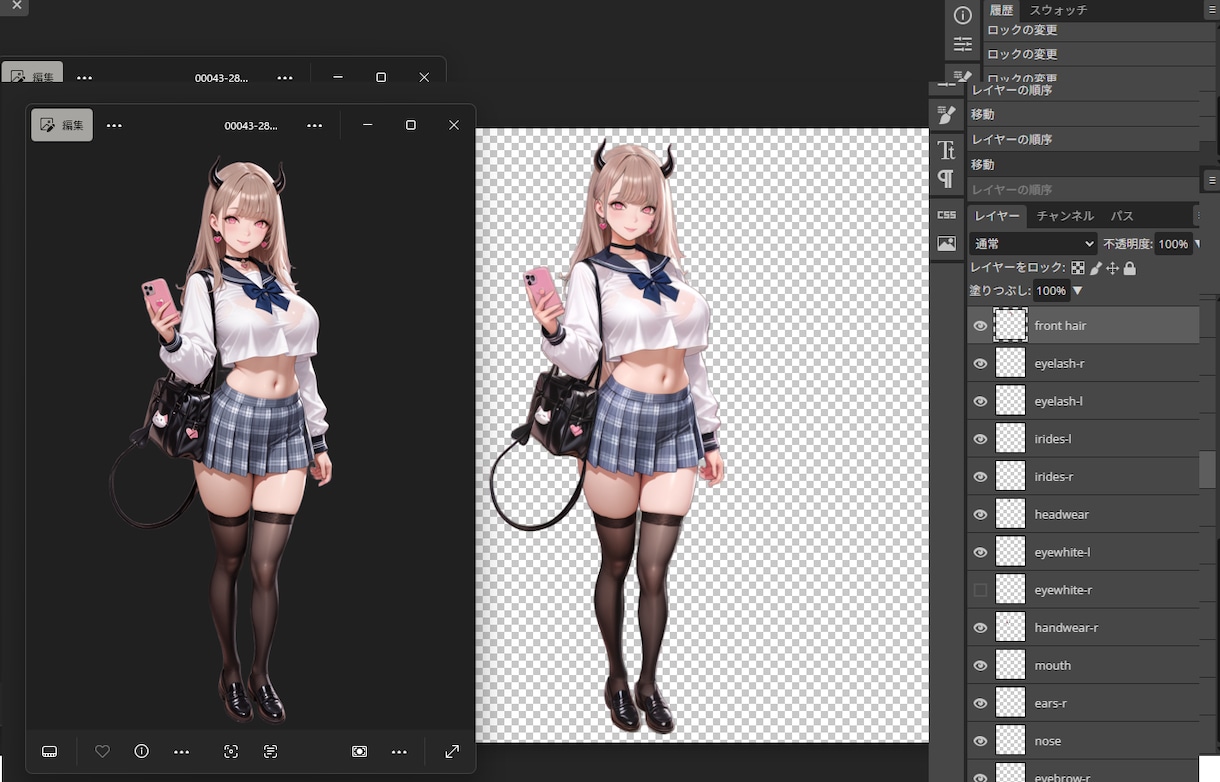Open dots menu next to info icon in Photos
The width and height of the screenshot is (1220, 782).
pos(181,751)
